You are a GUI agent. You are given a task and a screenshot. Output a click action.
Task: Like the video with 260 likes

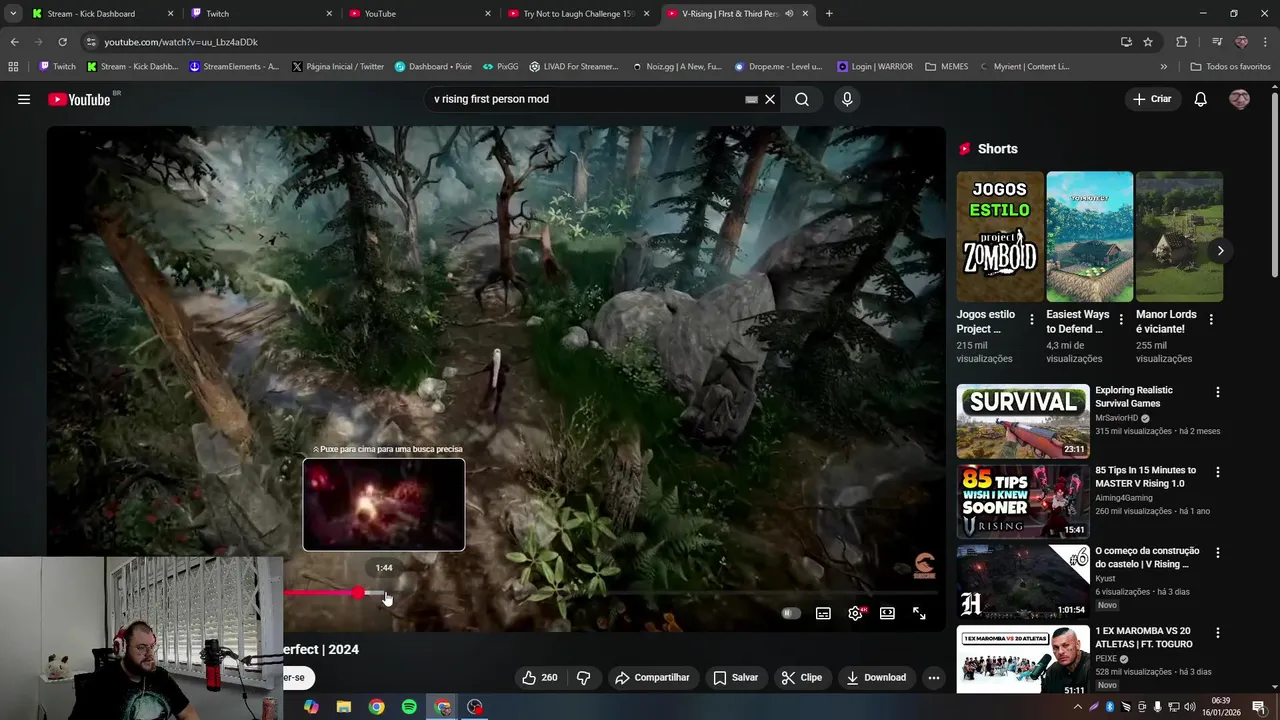[x=539, y=677]
